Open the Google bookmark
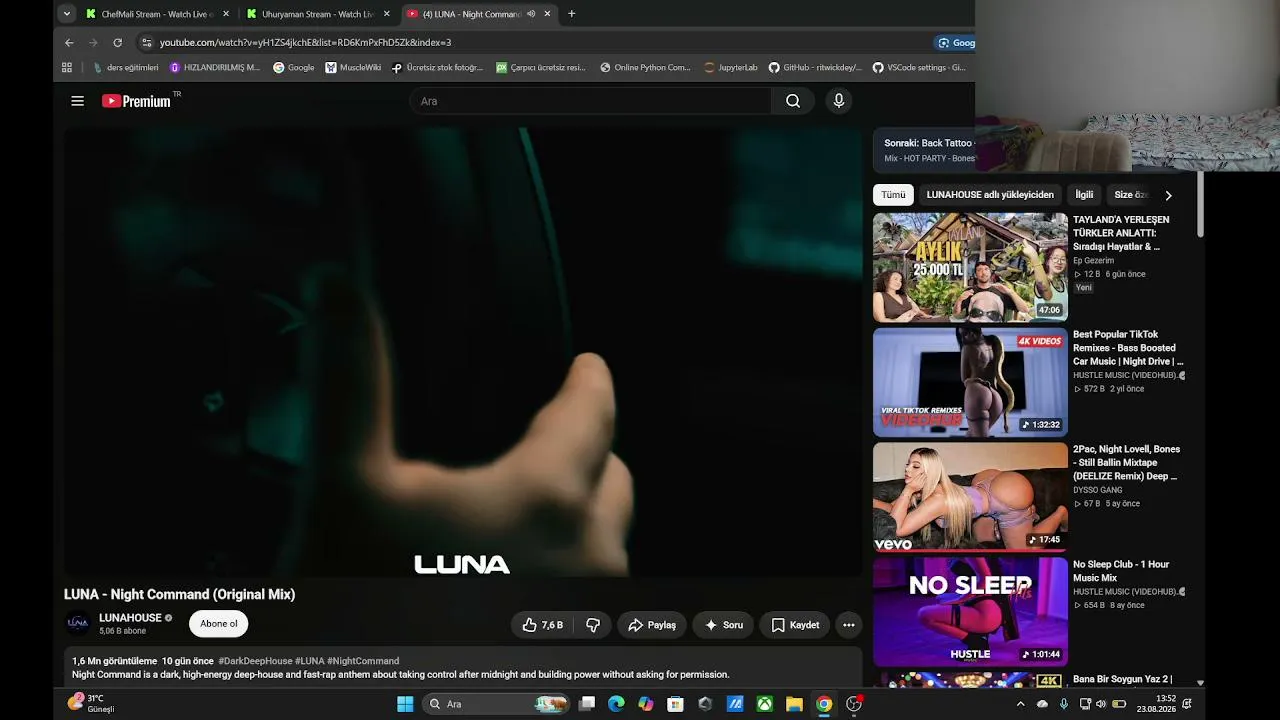Viewport: 1280px width, 720px height. click(x=294, y=68)
